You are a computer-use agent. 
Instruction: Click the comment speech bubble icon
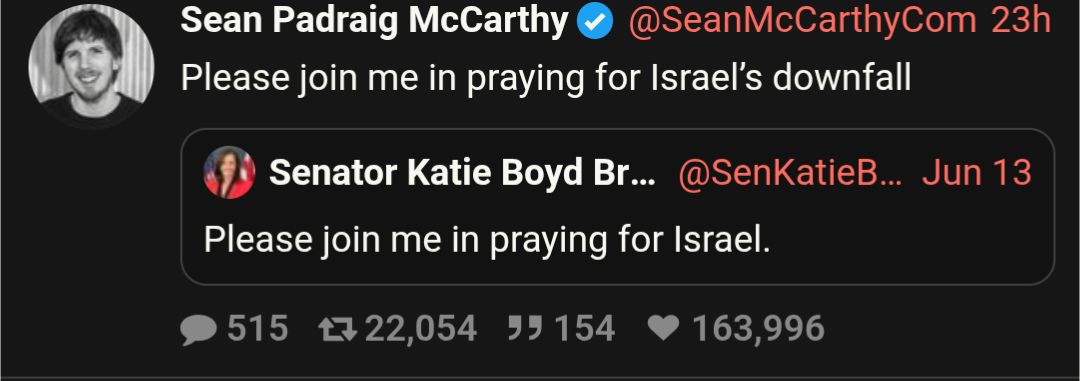199,329
